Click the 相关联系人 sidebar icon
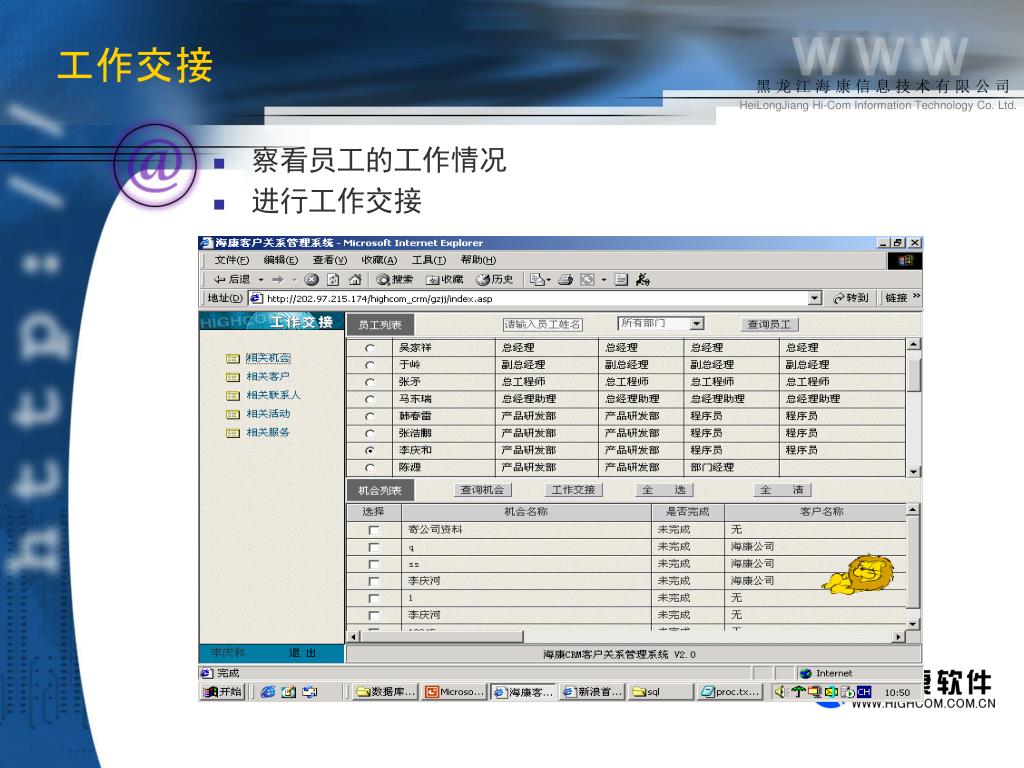Image resolution: width=1024 pixels, height=768 pixels. pos(232,396)
